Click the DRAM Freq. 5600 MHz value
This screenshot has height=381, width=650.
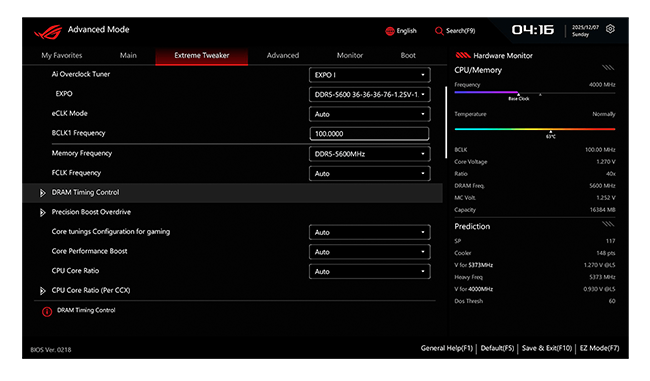tap(602, 186)
